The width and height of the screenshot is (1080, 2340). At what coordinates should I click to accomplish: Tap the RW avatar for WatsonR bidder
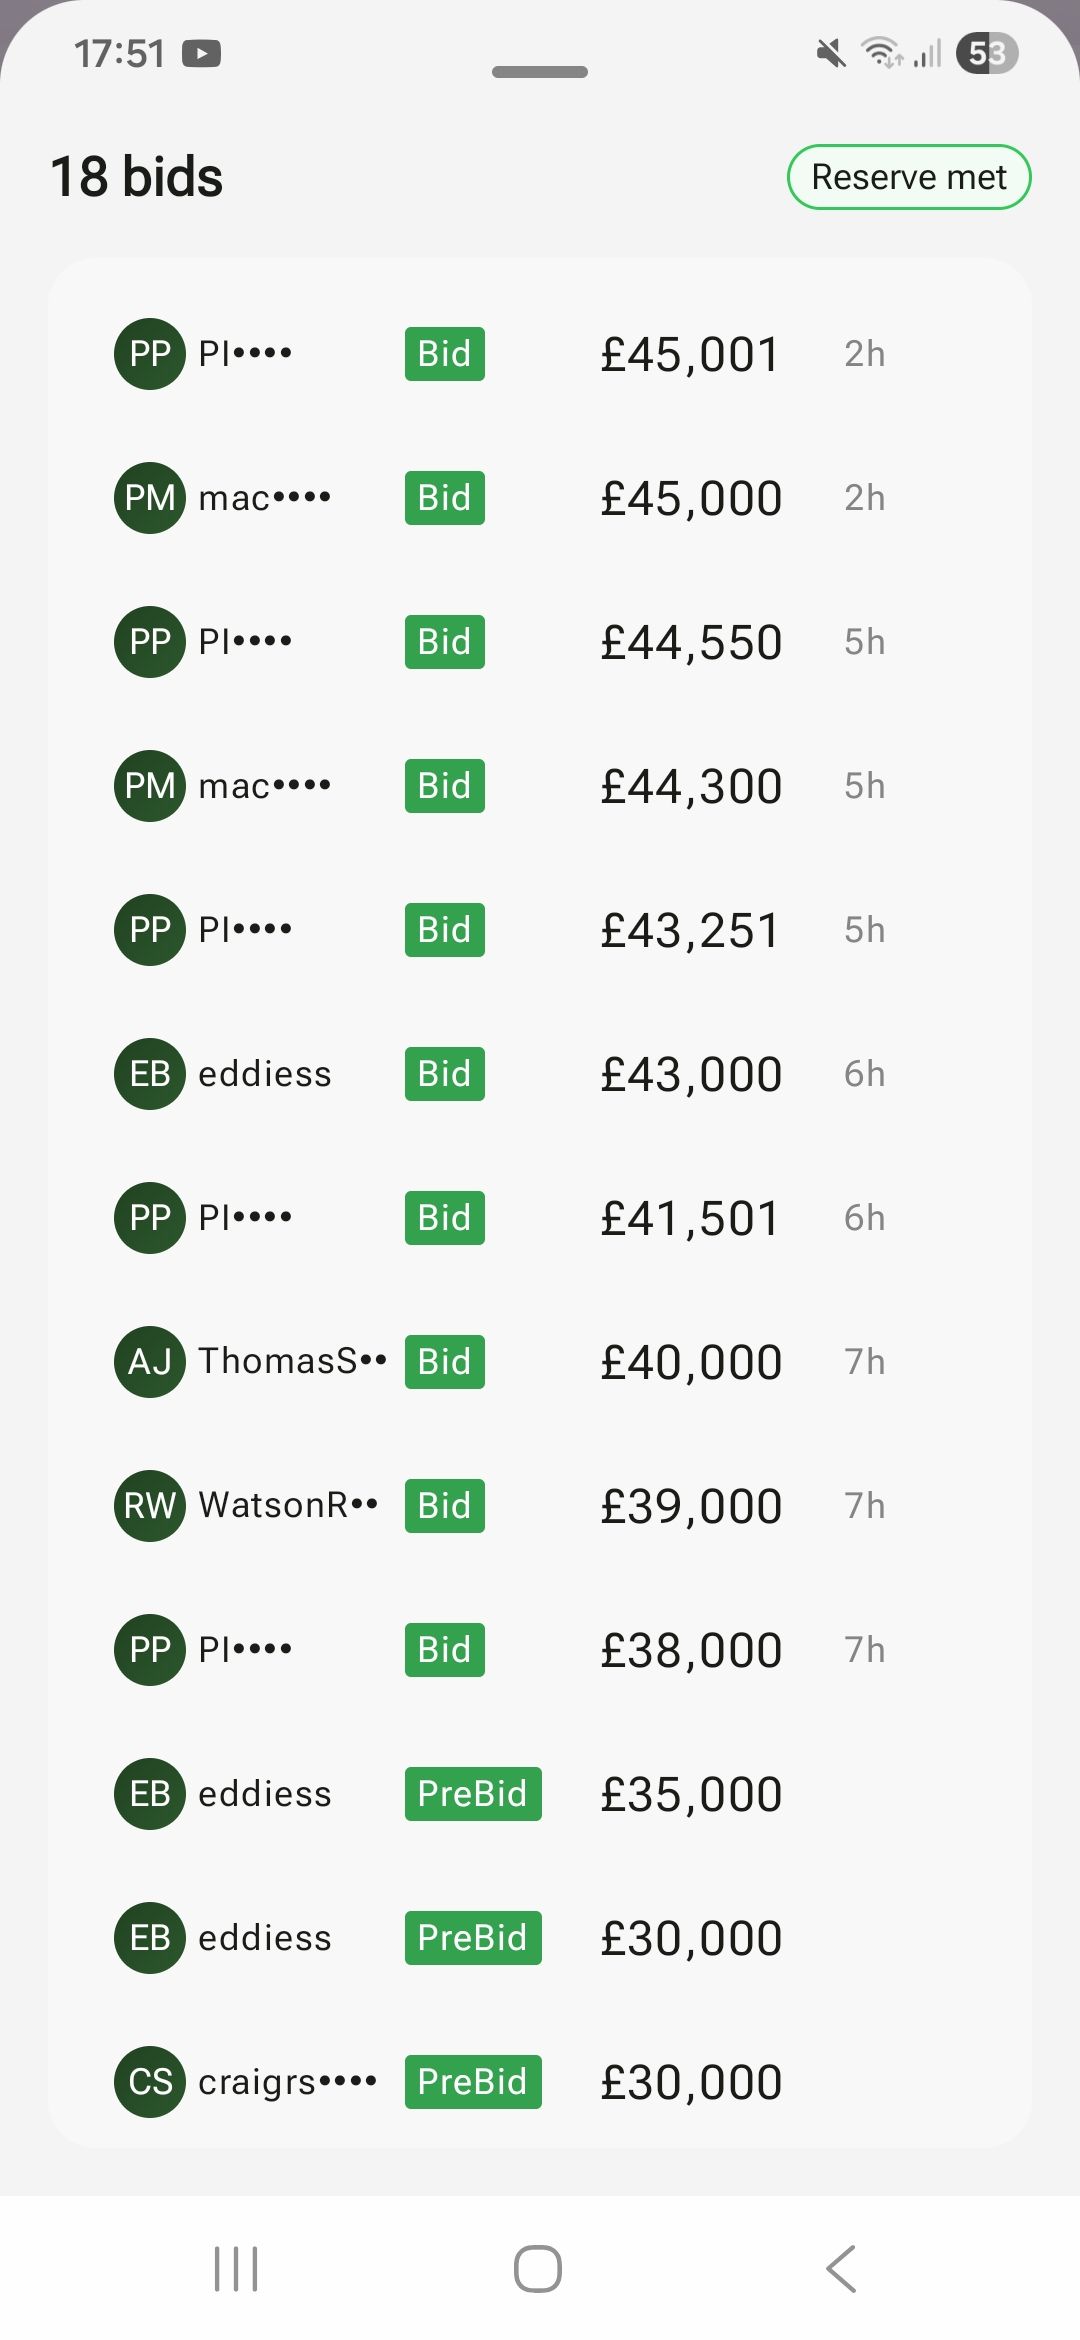coord(150,1506)
